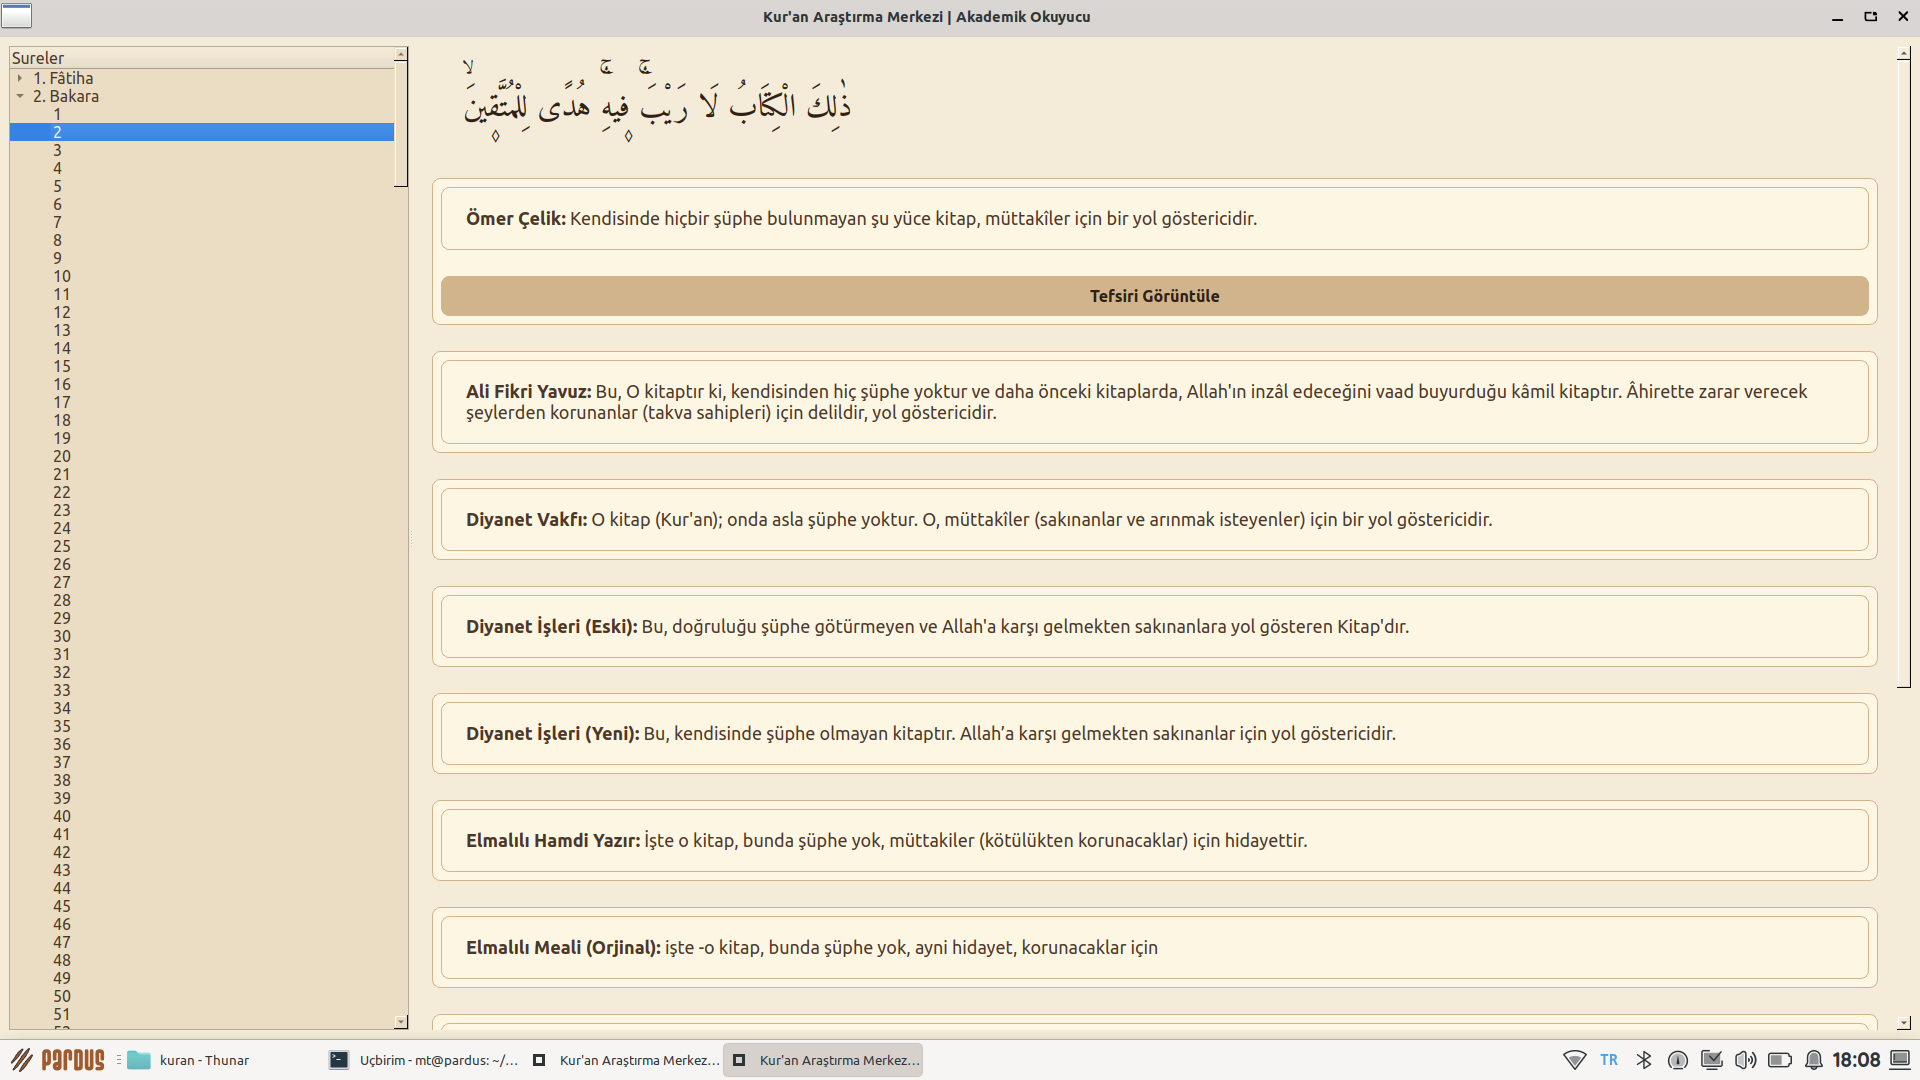Viewport: 1920px width, 1080px height.
Task: Click the Wi-Fi network tray icon
Action: point(1574,1060)
